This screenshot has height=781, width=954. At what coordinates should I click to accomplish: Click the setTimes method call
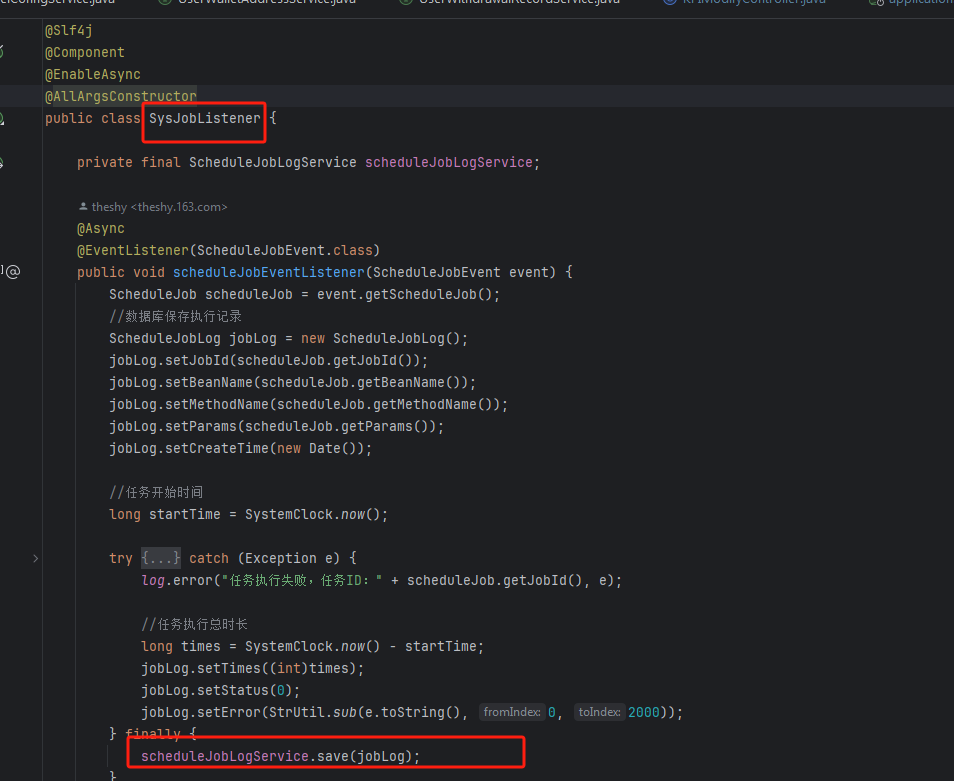click(229, 668)
